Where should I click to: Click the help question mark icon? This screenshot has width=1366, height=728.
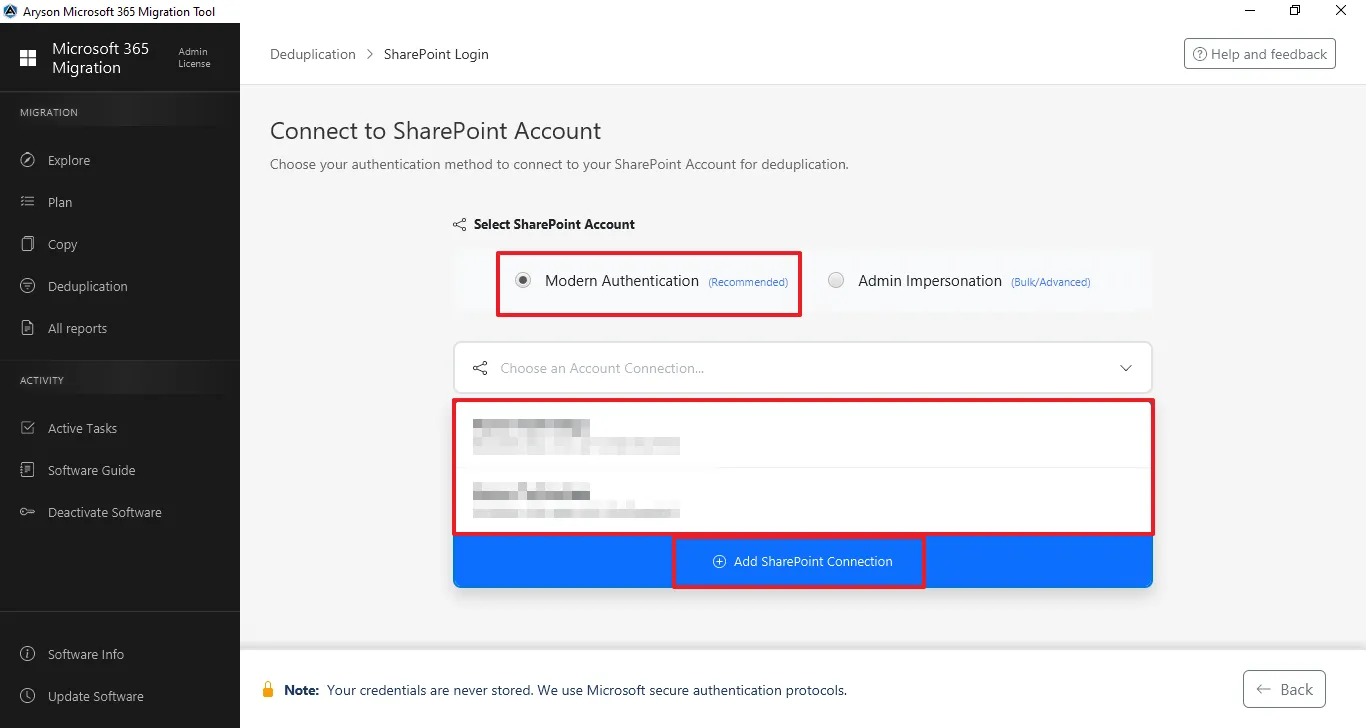point(1199,54)
